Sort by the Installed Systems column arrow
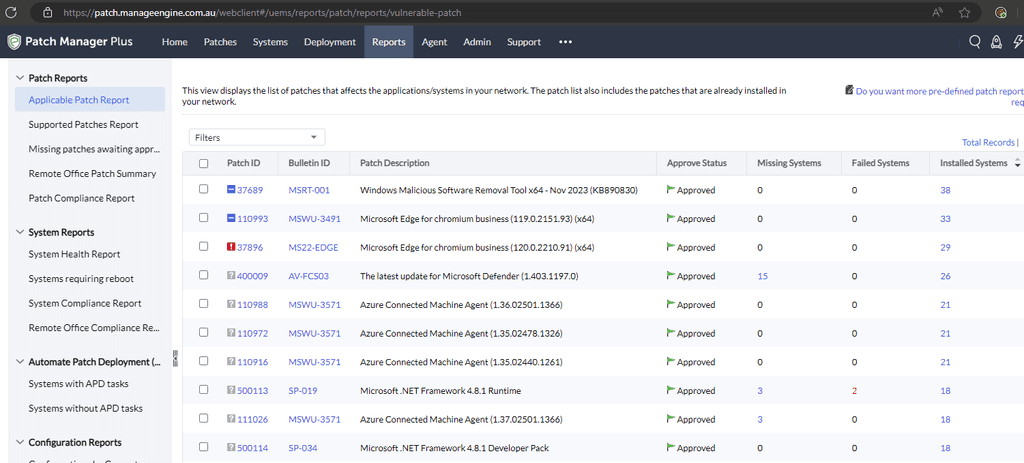The image size is (1024, 463). point(1017,163)
